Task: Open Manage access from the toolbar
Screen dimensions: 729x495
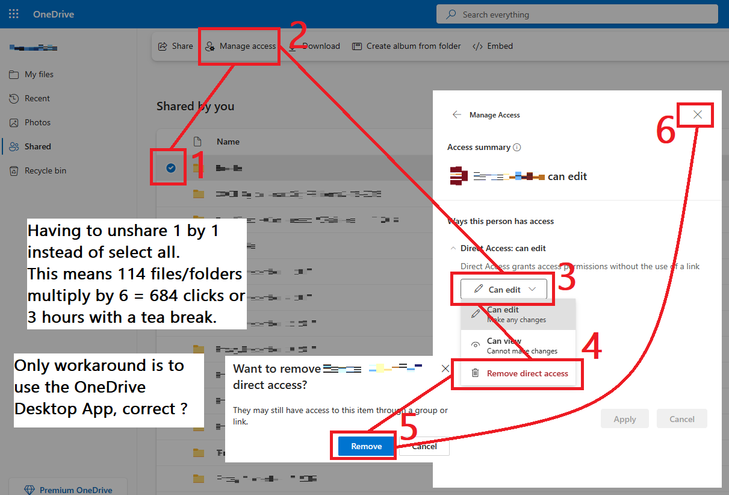Action: [x=240, y=46]
